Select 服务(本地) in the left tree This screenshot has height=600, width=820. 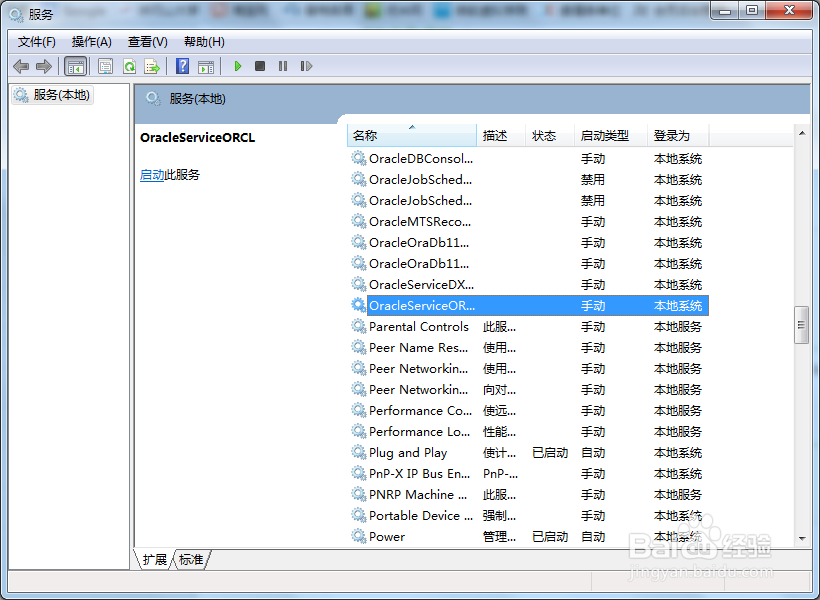52,95
